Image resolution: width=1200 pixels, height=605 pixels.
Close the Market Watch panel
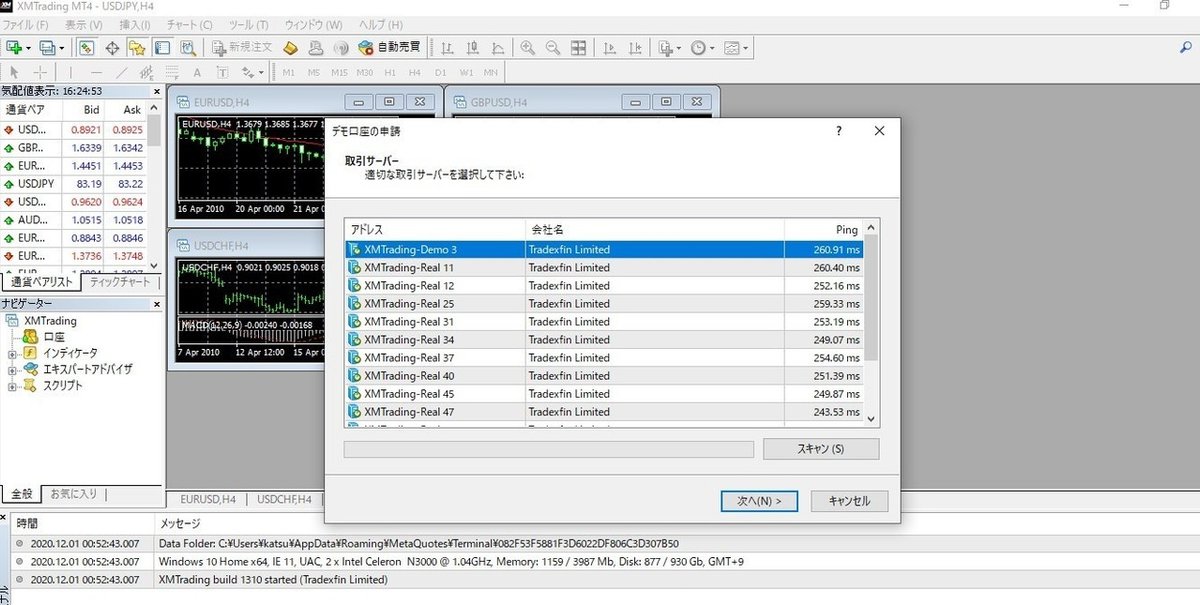point(156,91)
